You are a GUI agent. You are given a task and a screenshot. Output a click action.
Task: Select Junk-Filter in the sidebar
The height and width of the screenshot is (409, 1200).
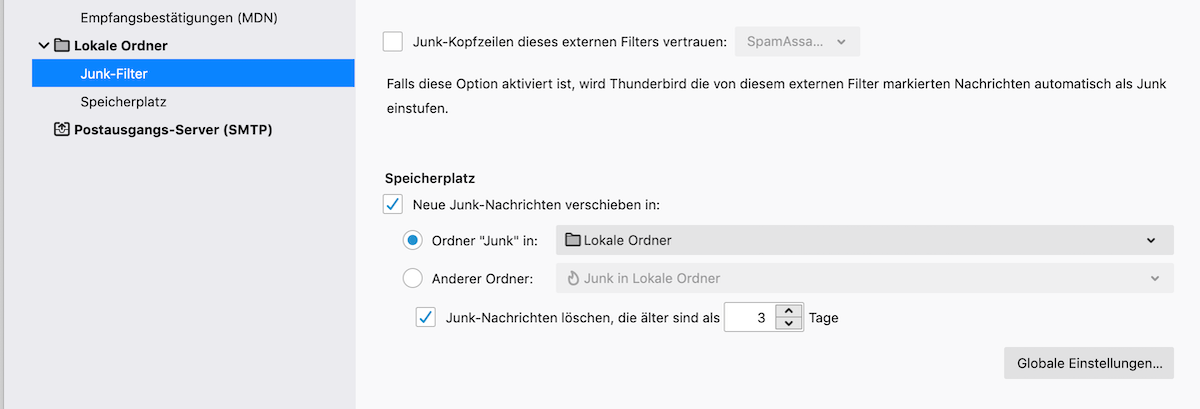click(x=114, y=73)
